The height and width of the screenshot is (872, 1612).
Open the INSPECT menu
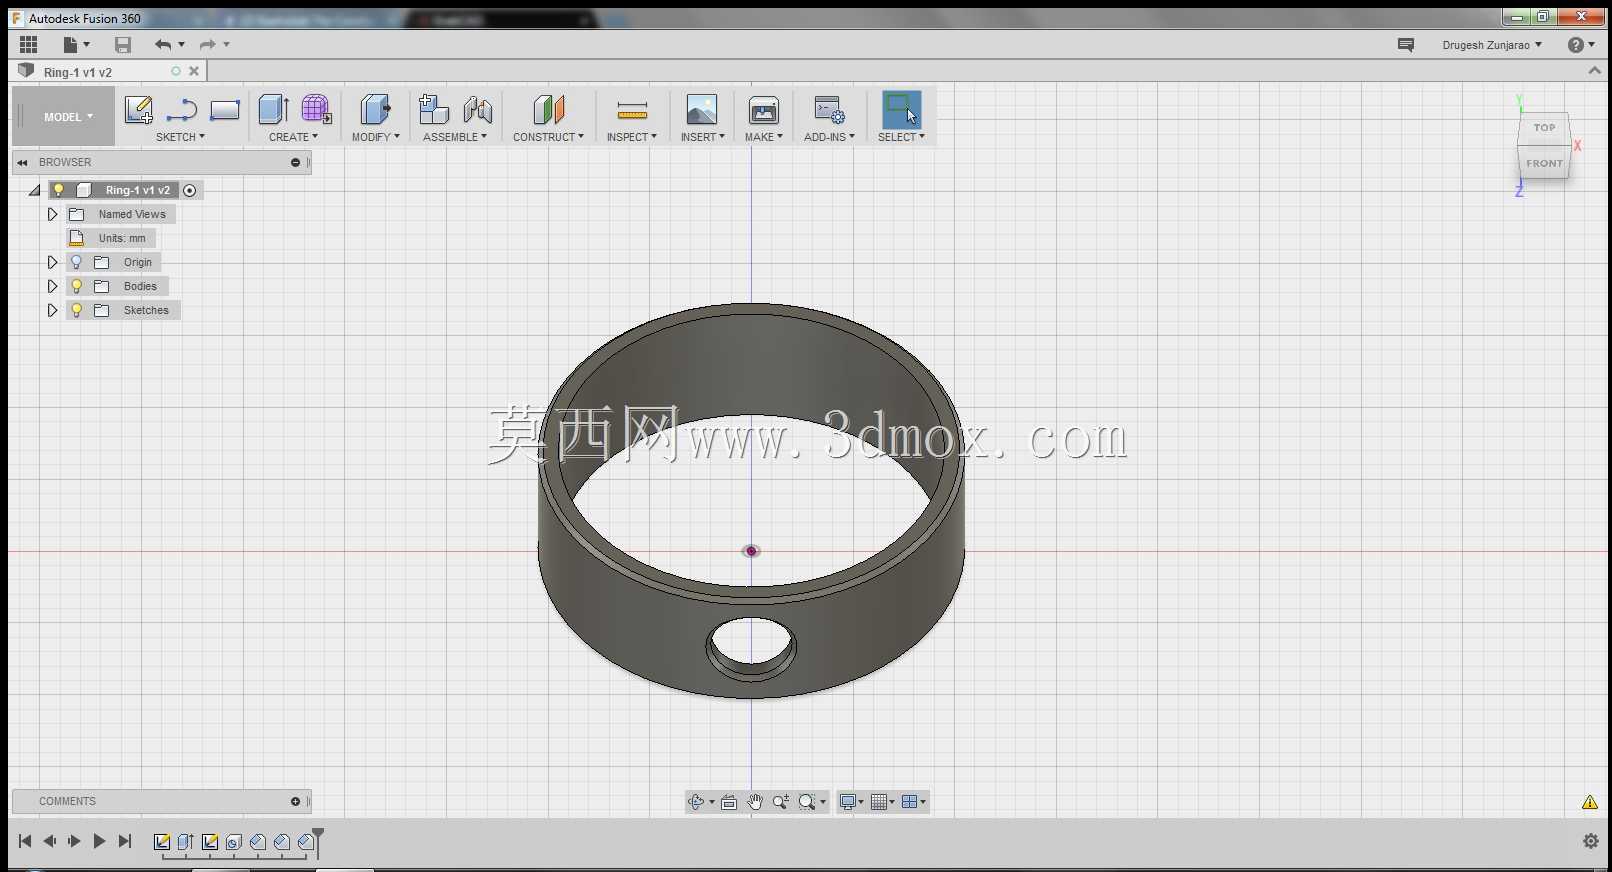click(632, 137)
